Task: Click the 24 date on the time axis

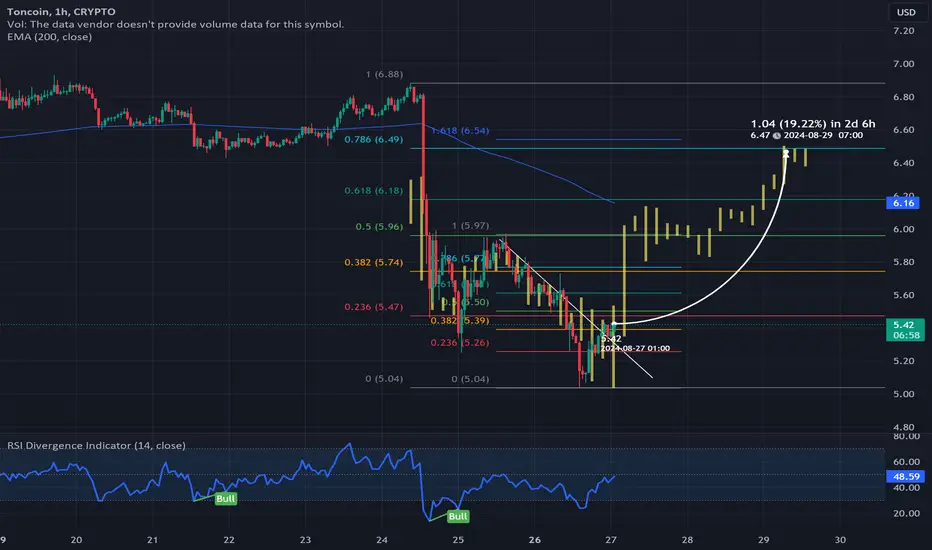Action: 382,540
